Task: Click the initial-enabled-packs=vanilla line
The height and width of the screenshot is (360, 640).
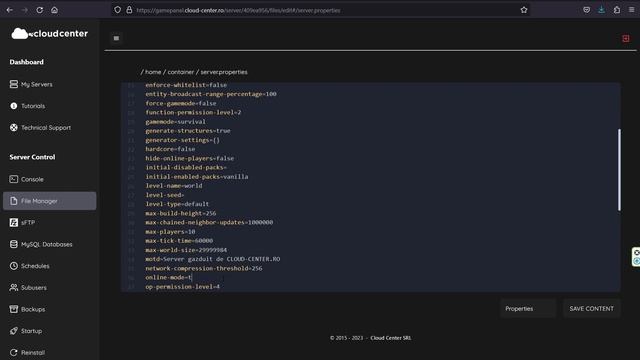Action: [x=197, y=177]
